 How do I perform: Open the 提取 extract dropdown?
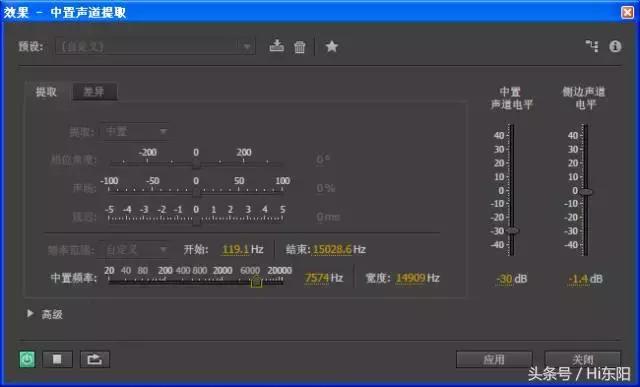point(135,132)
